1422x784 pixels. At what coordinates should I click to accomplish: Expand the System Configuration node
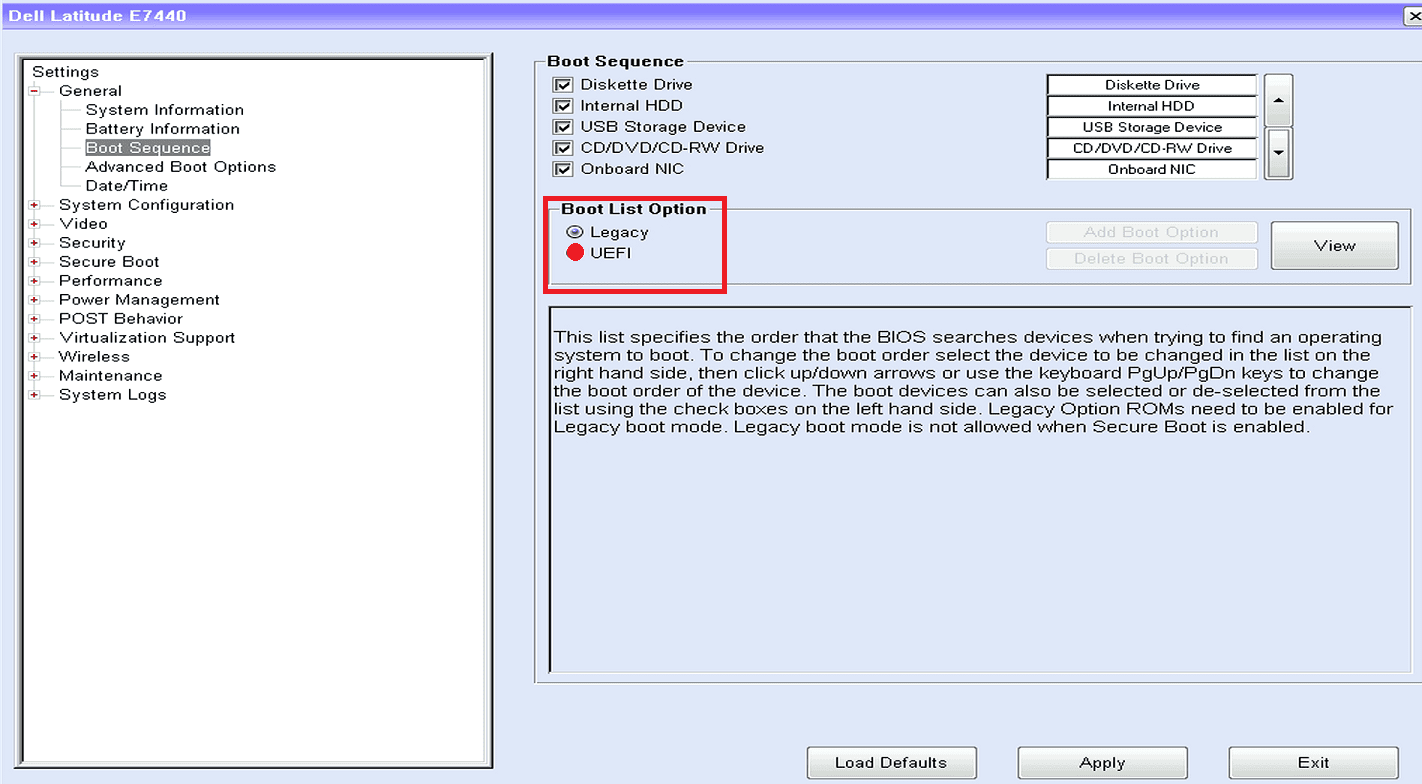pyautogui.click(x=35, y=205)
